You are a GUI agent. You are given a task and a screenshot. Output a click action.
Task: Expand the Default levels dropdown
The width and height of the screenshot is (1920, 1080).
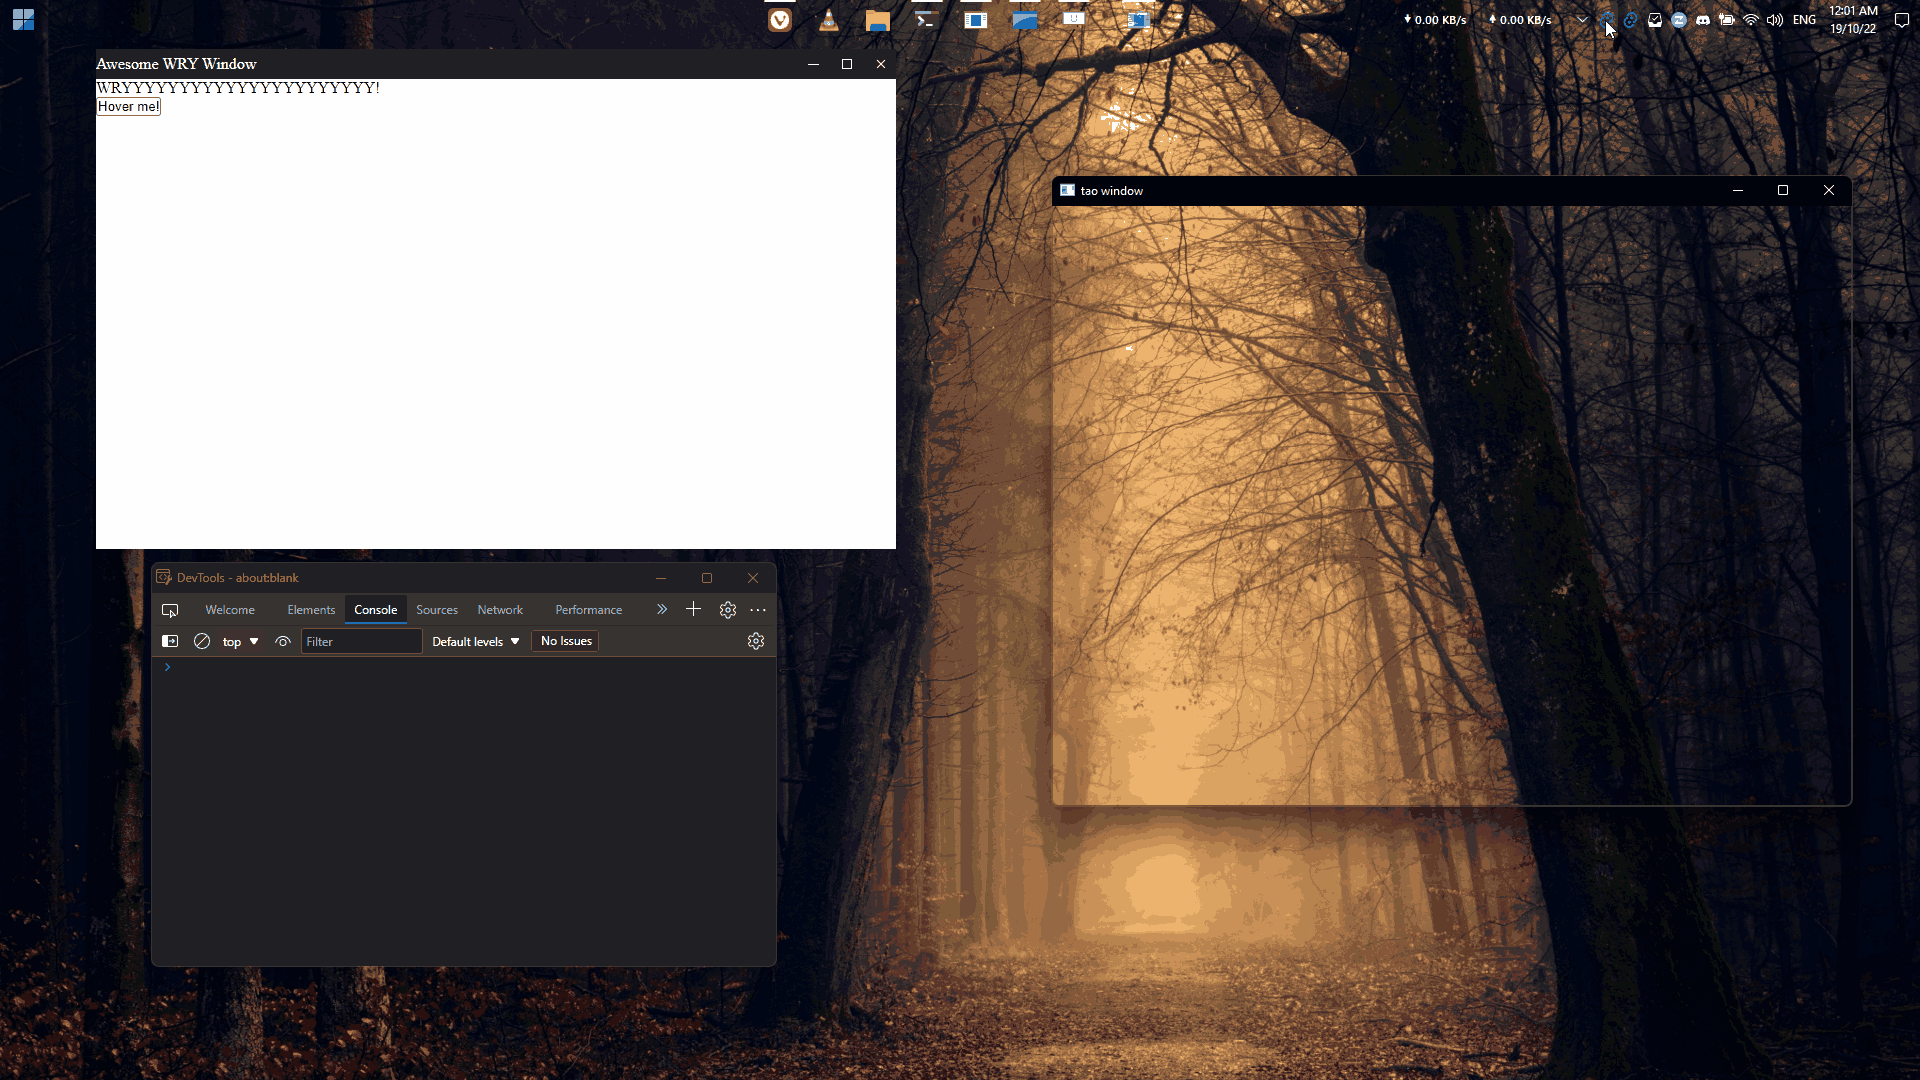click(475, 642)
